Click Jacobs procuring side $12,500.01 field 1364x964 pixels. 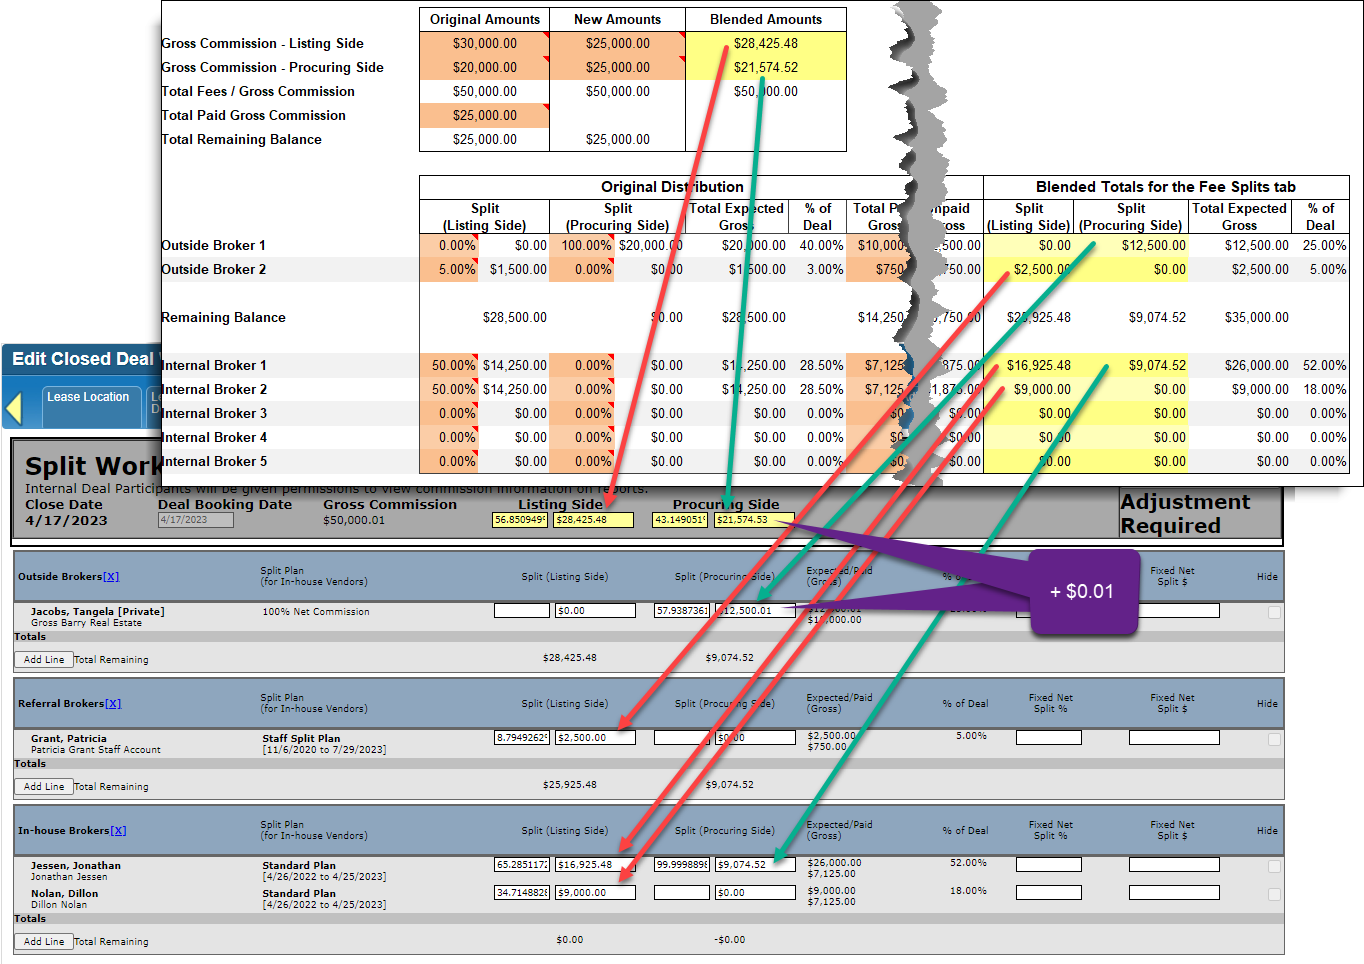pyautogui.click(x=755, y=611)
